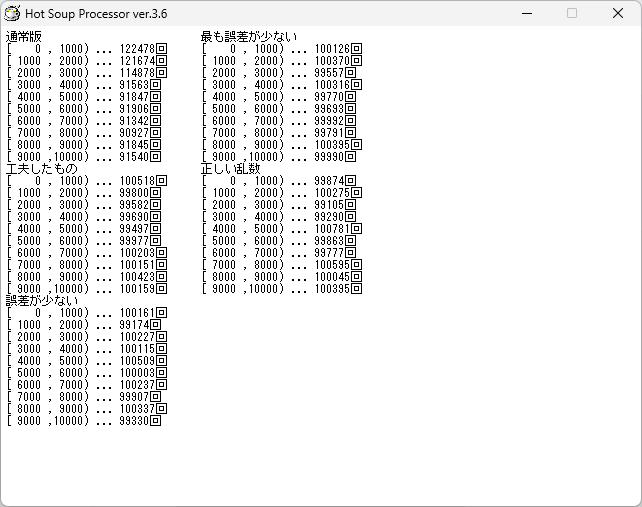The width and height of the screenshot is (642, 507).
Task: Click the disabled maximize button
Action: click(572, 14)
